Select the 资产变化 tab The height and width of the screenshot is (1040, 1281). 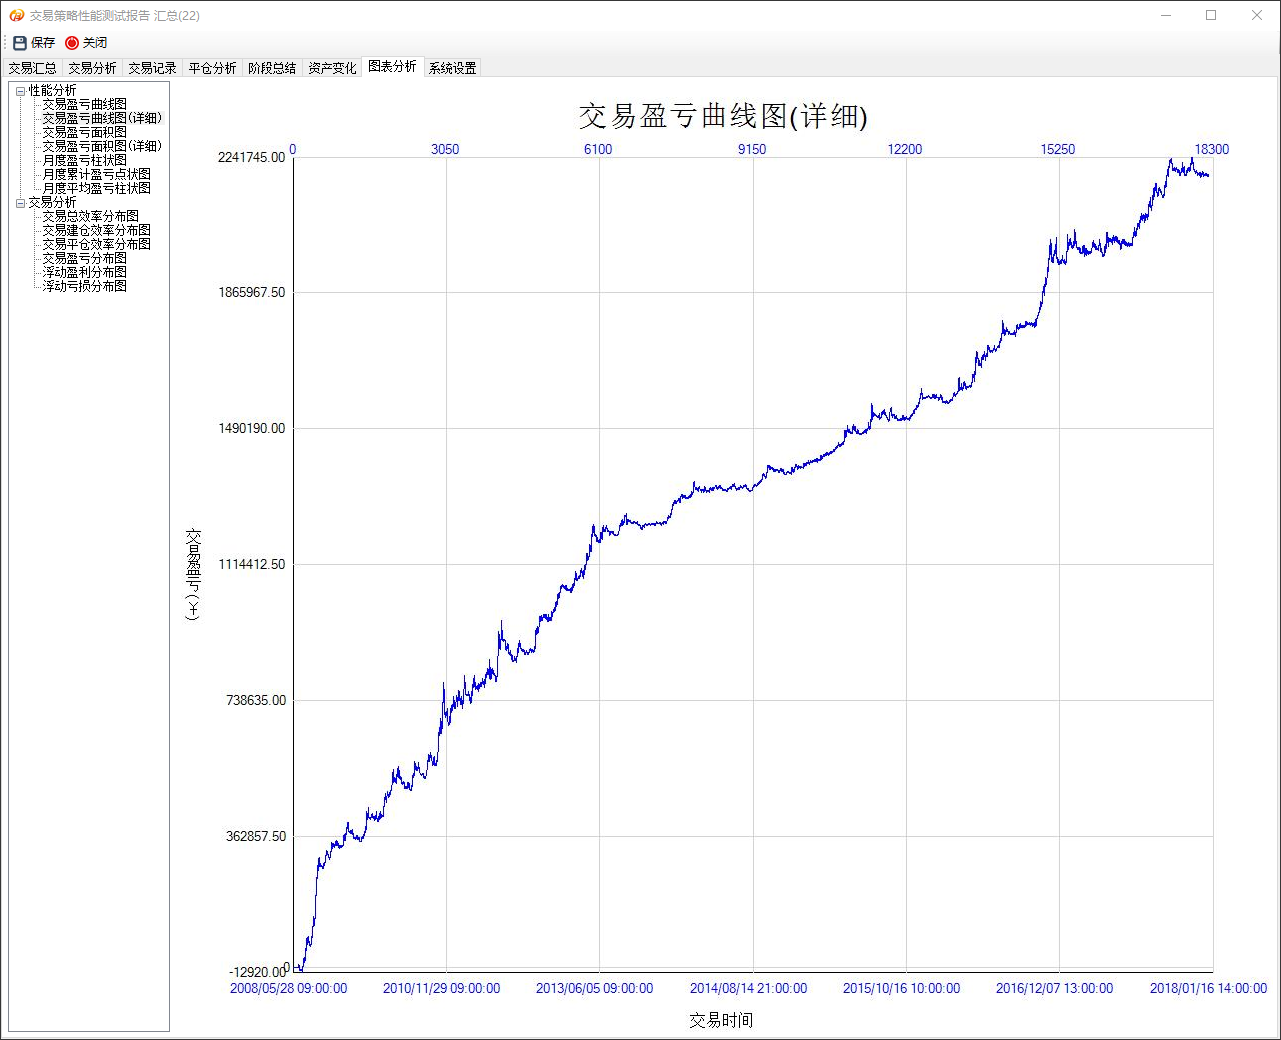[332, 68]
